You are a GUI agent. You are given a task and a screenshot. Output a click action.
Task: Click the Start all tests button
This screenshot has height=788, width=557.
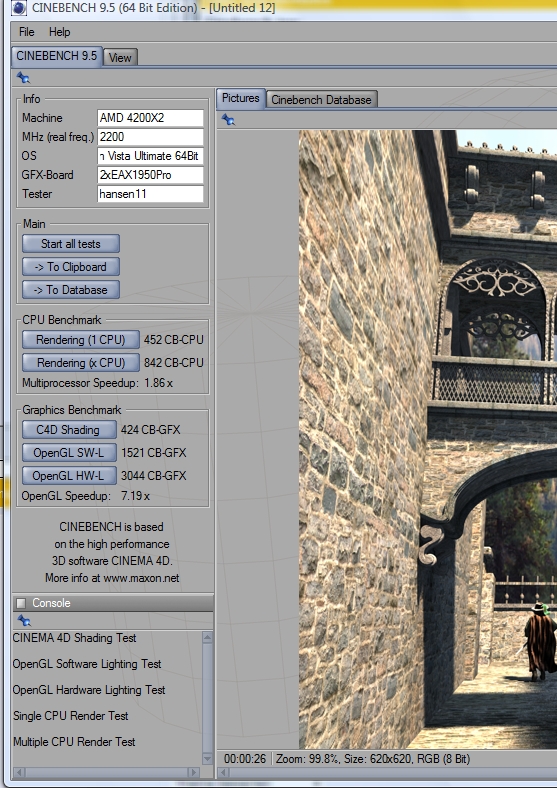pos(70,244)
